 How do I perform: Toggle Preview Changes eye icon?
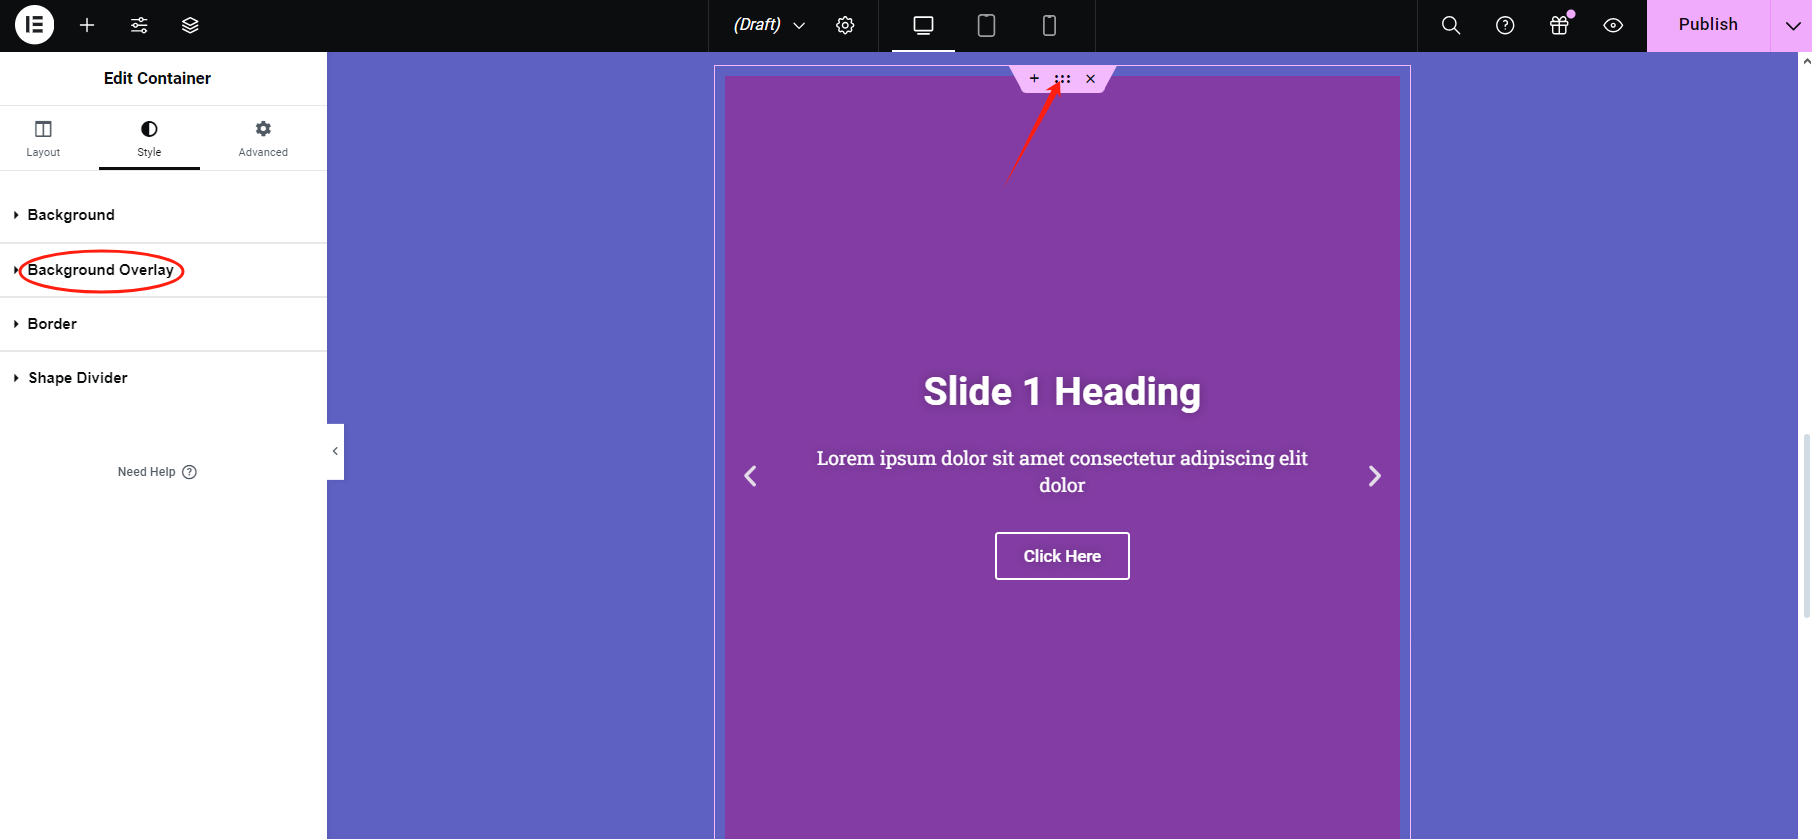point(1613,25)
